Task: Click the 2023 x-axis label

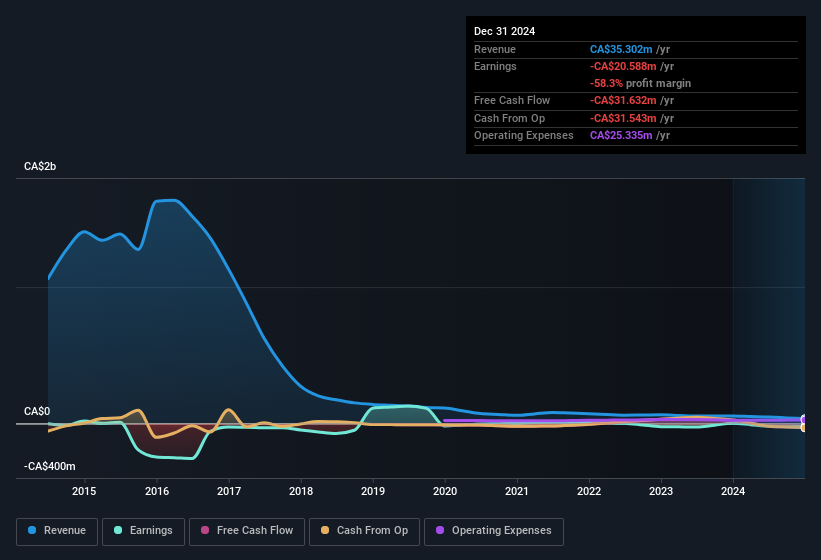Action: pyautogui.click(x=661, y=491)
